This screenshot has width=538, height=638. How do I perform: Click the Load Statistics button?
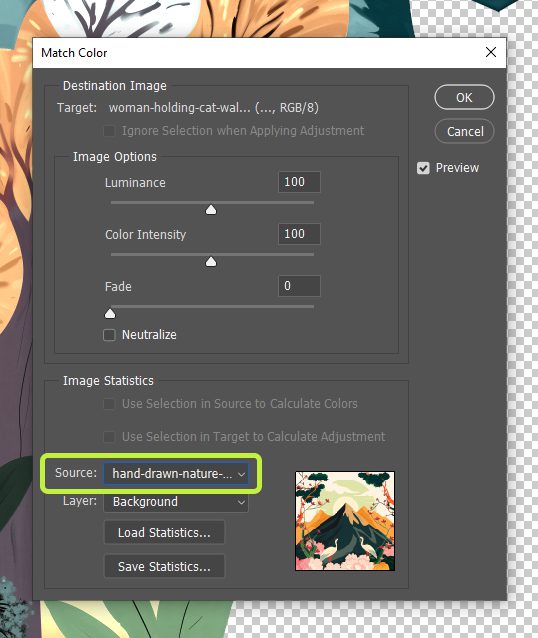tap(164, 532)
